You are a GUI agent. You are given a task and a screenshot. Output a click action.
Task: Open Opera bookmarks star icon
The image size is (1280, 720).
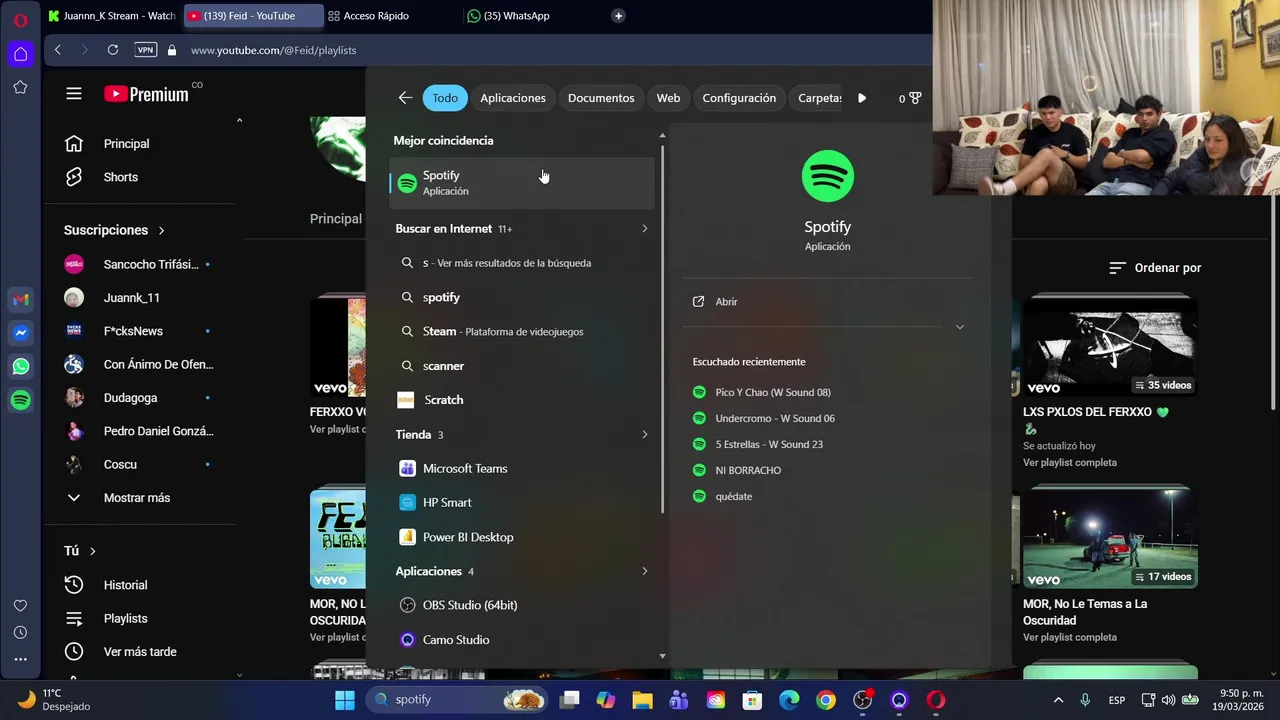coord(20,87)
